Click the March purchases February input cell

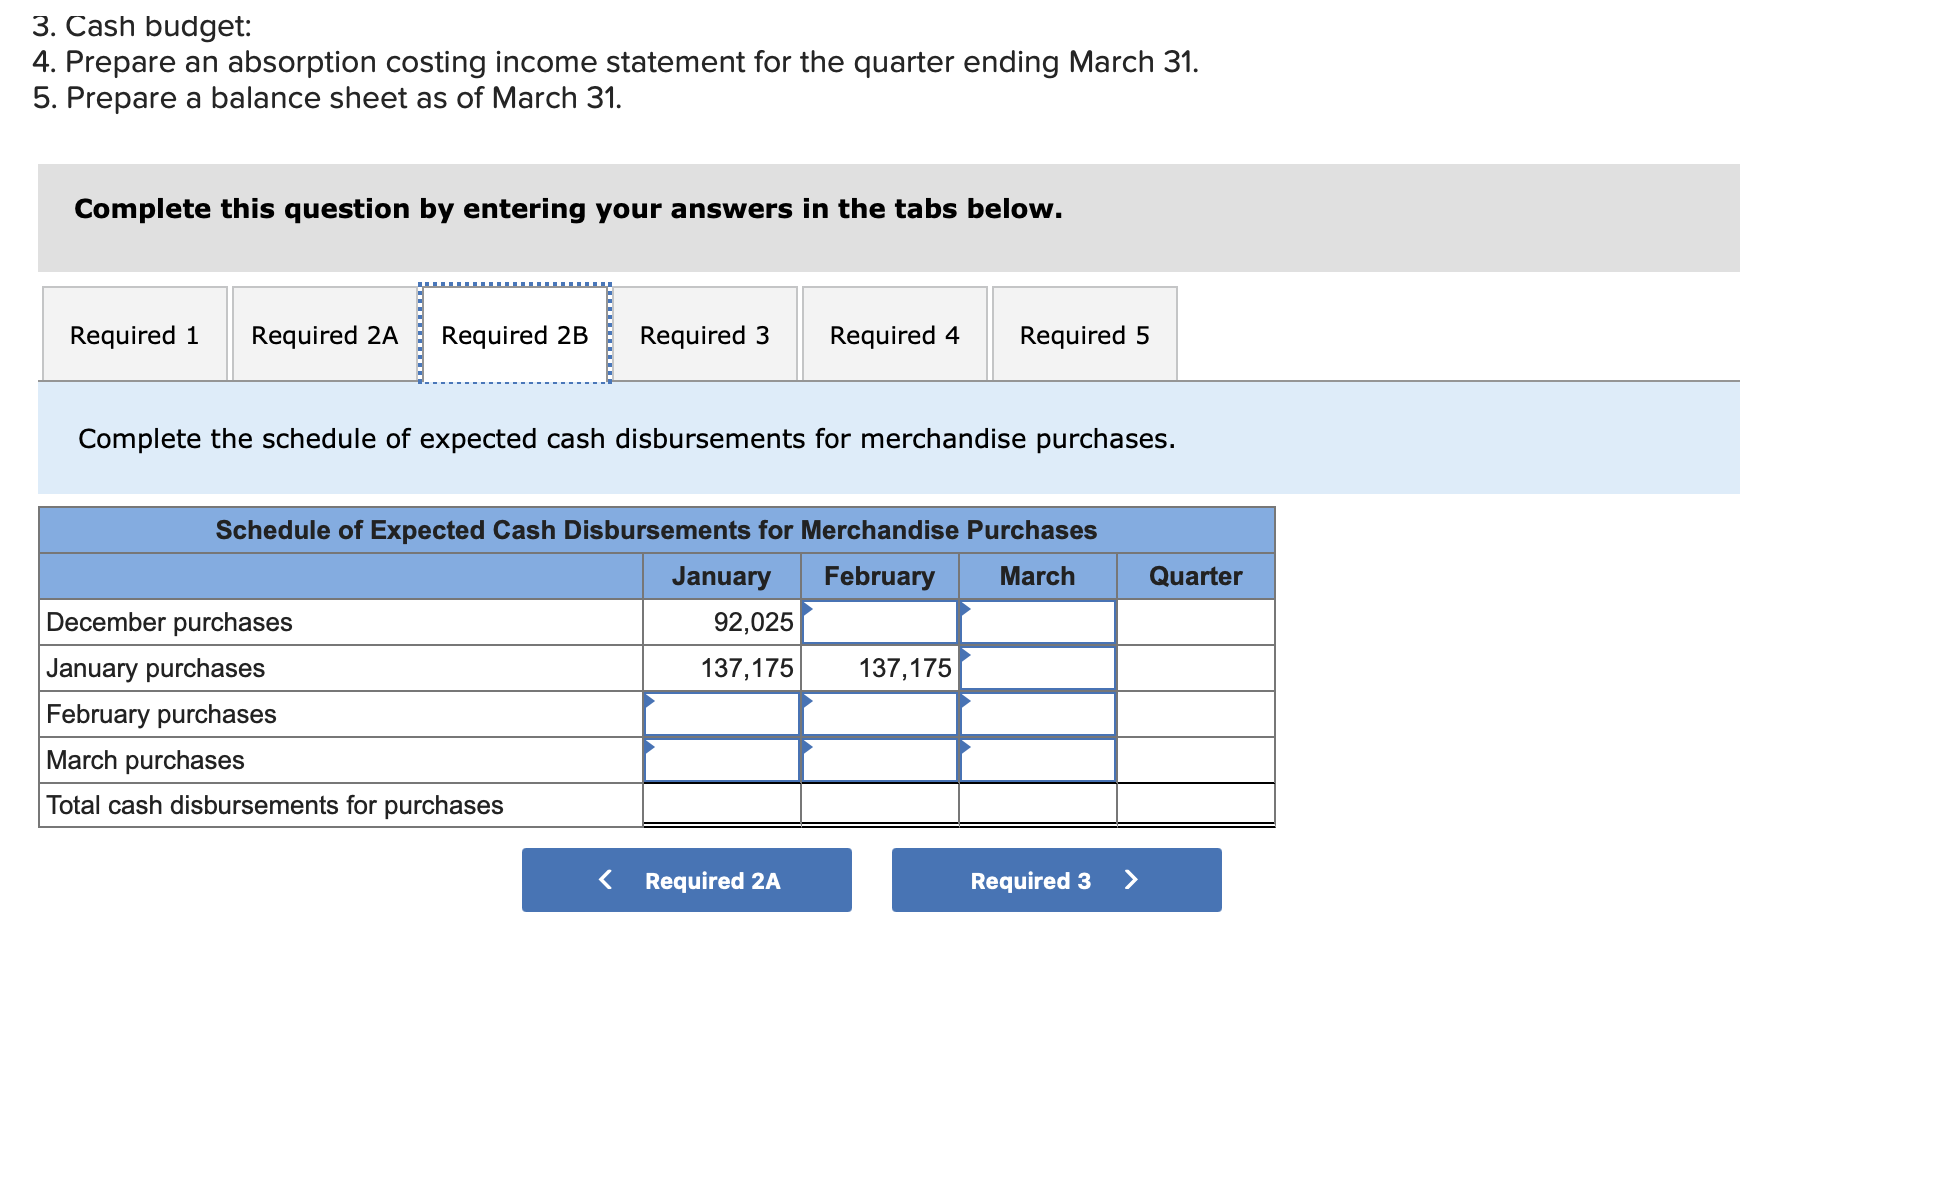pyautogui.click(x=878, y=759)
